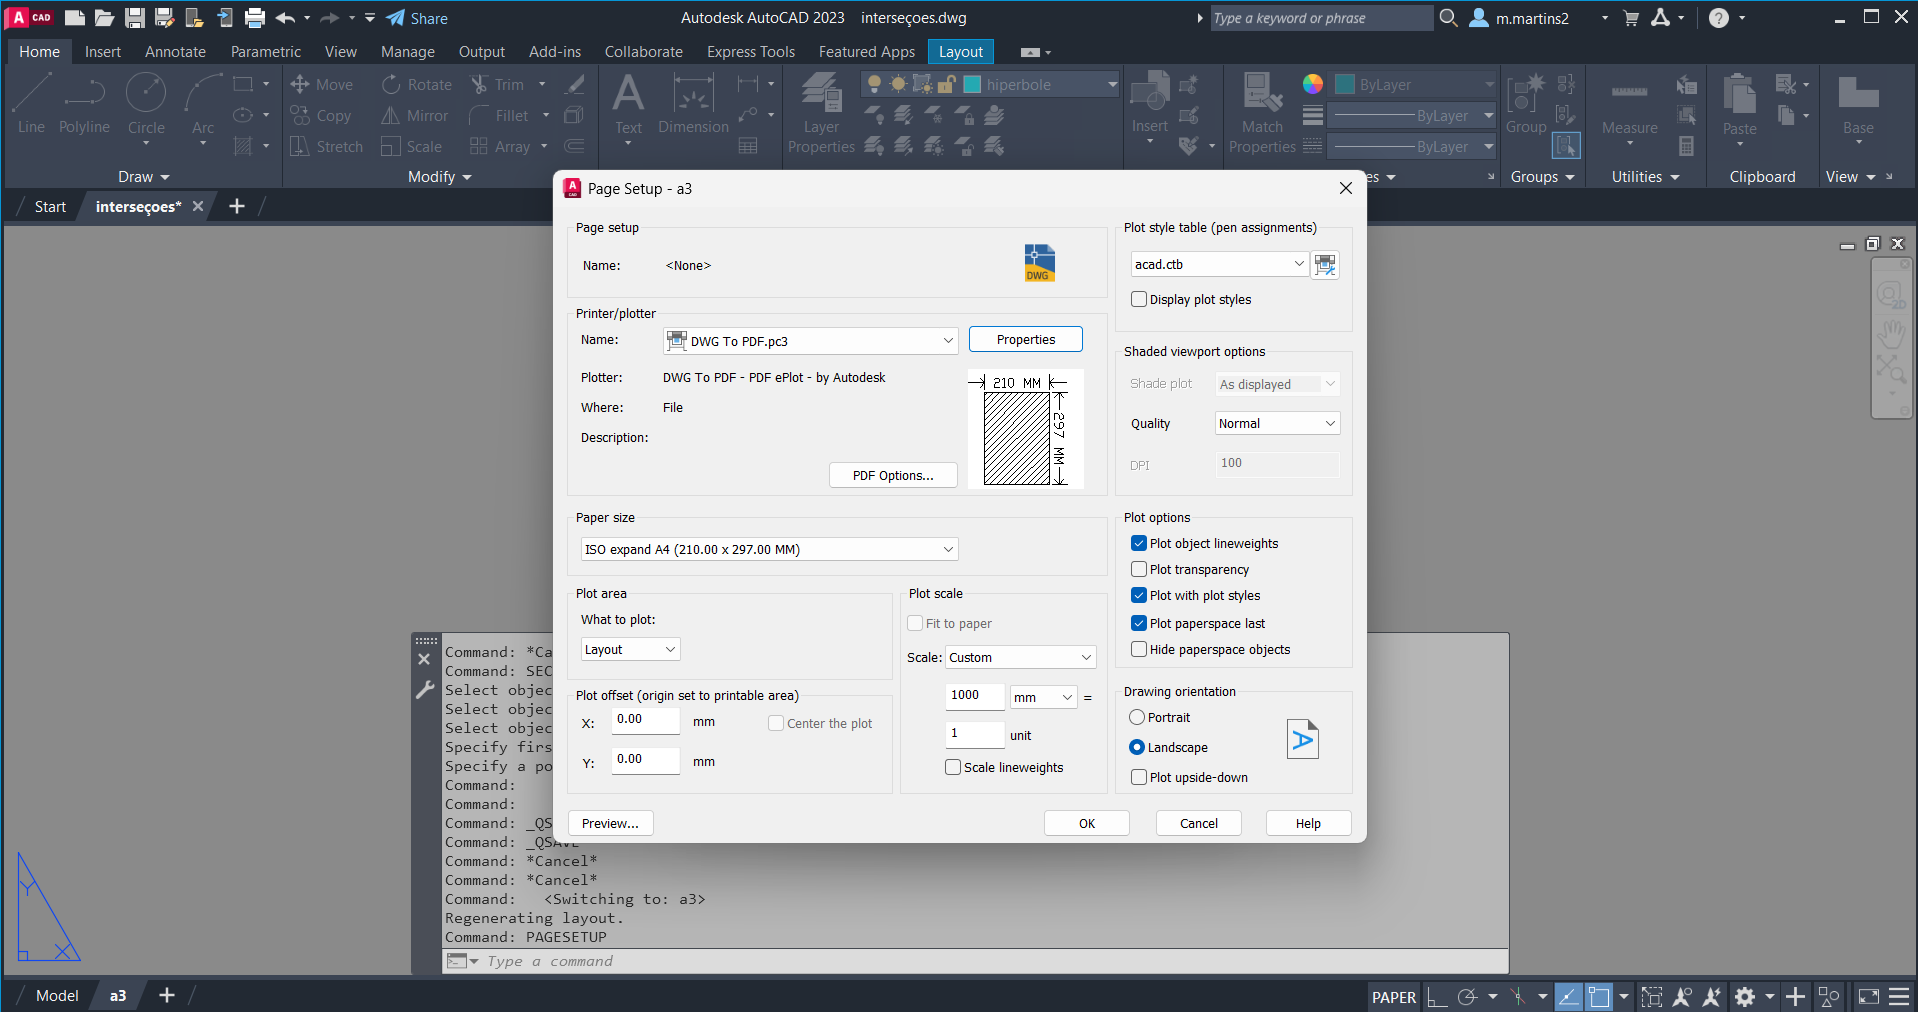1918x1012 pixels.
Task: Click the plot offset X input field
Action: click(x=646, y=720)
